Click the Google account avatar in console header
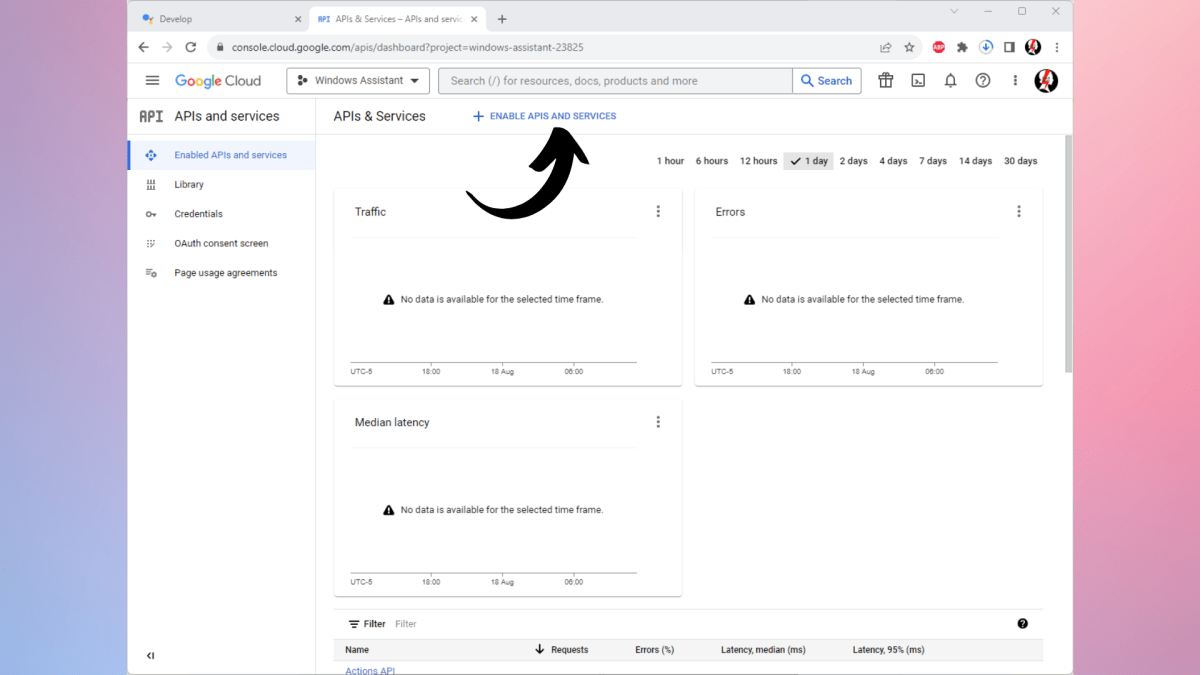 (1046, 81)
